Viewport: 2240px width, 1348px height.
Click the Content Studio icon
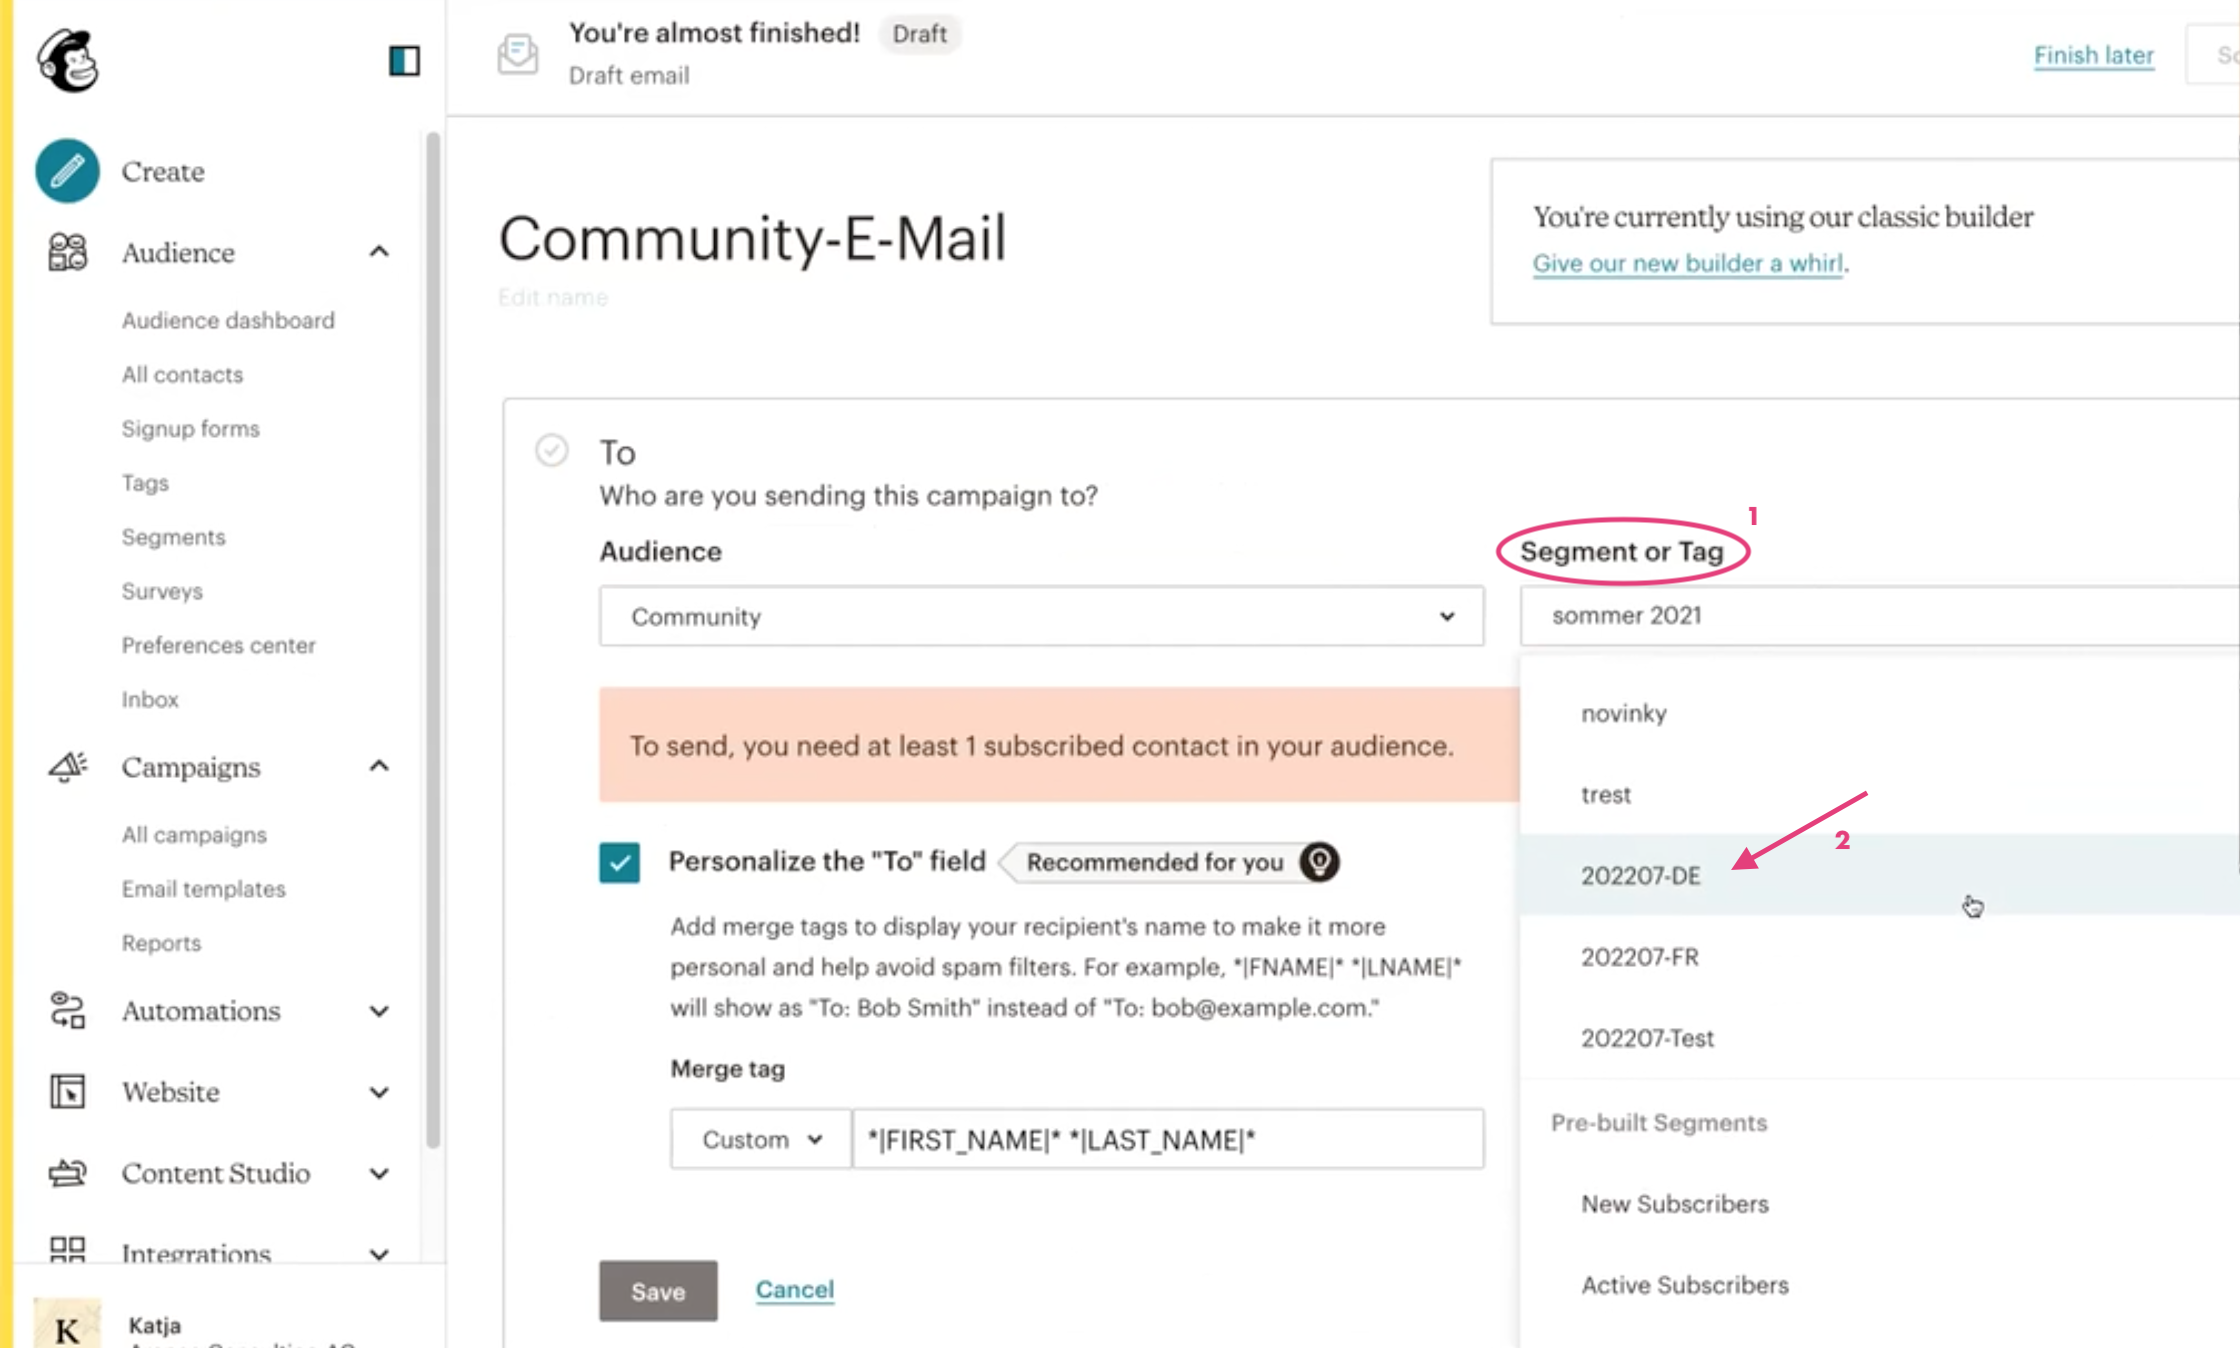pyautogui.click(x=67, y=1172)
